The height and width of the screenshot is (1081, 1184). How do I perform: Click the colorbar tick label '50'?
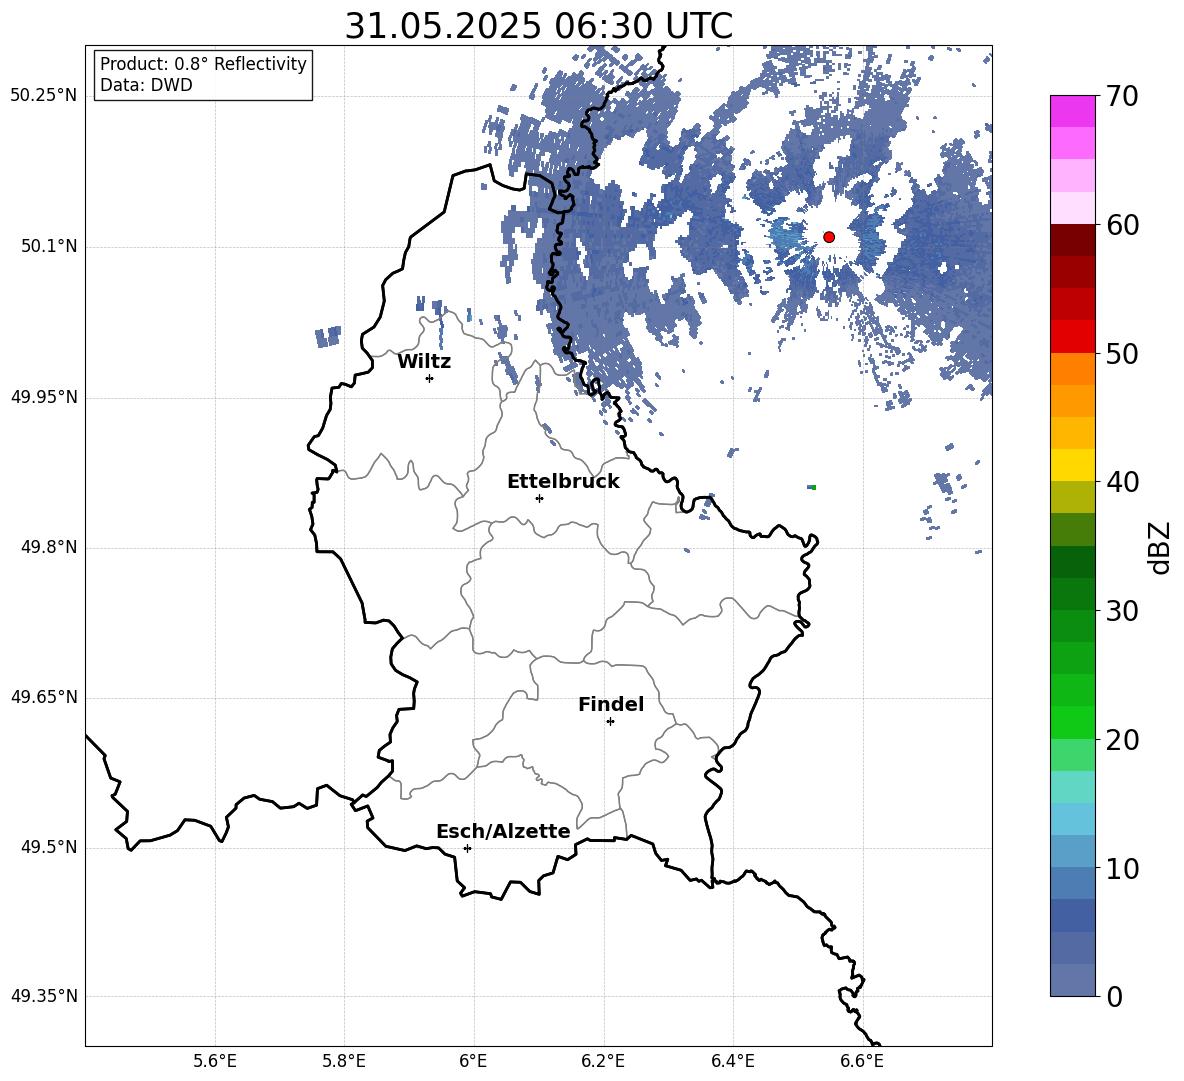pyautogui.click(x=1122, y=354)
